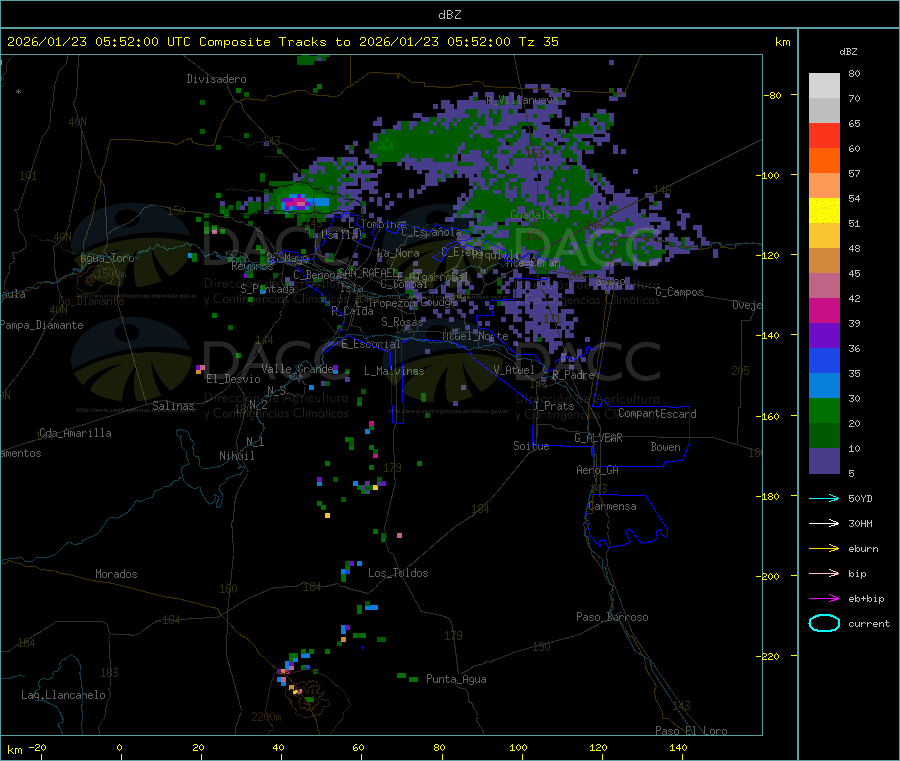Click the Punta_Agua map label

point(456,679)
